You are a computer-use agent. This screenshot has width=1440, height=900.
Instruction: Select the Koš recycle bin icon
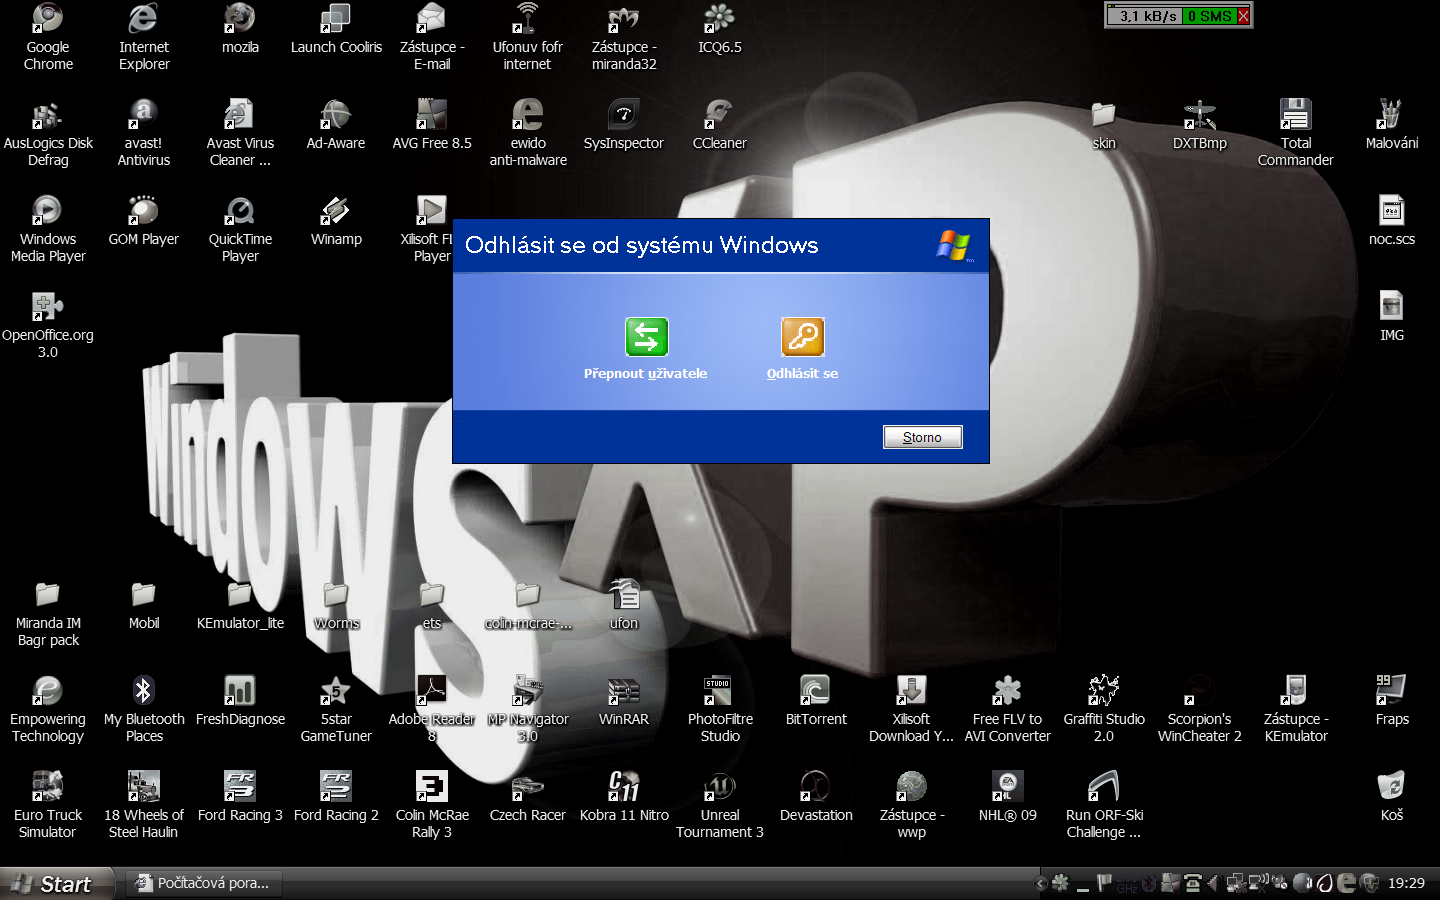[1392, 787]
